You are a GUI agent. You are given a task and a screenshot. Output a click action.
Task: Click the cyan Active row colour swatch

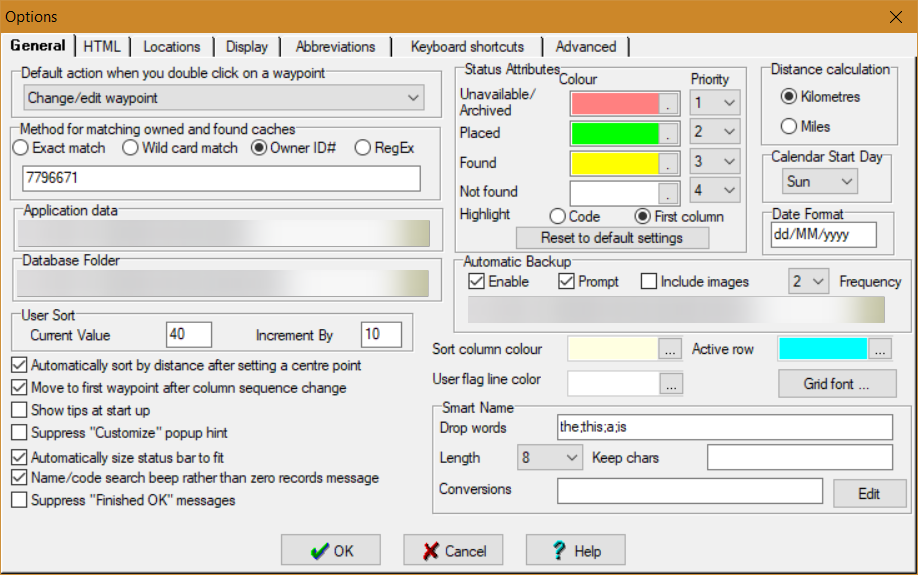coord(823,349)
